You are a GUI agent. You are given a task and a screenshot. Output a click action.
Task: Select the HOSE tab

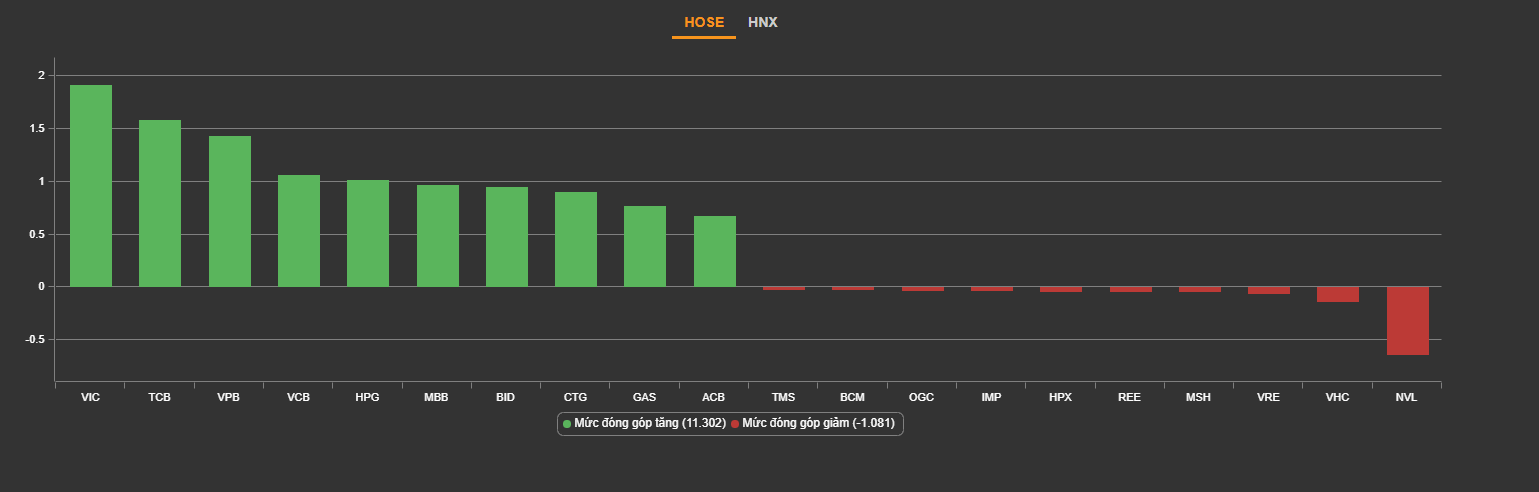tap(704, 22)
